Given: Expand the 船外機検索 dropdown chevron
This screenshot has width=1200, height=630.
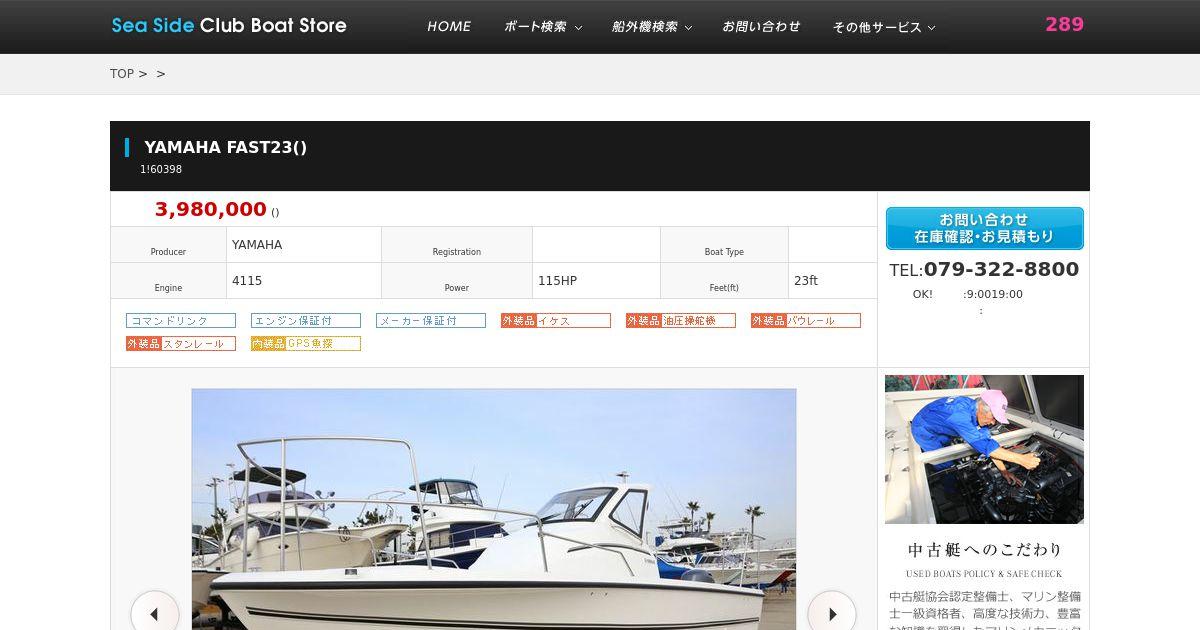Looking at the screenshot, I should coord(688,28).
